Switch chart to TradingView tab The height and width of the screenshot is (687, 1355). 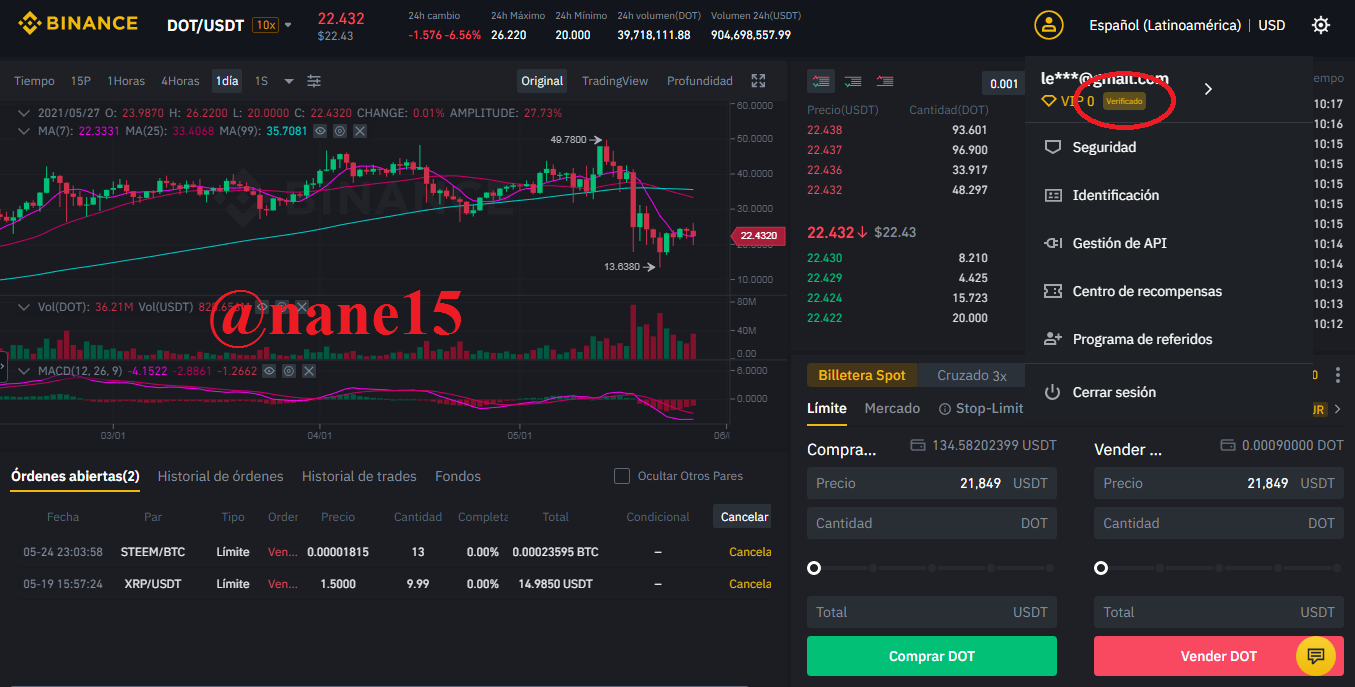click(x=615, y=81)
